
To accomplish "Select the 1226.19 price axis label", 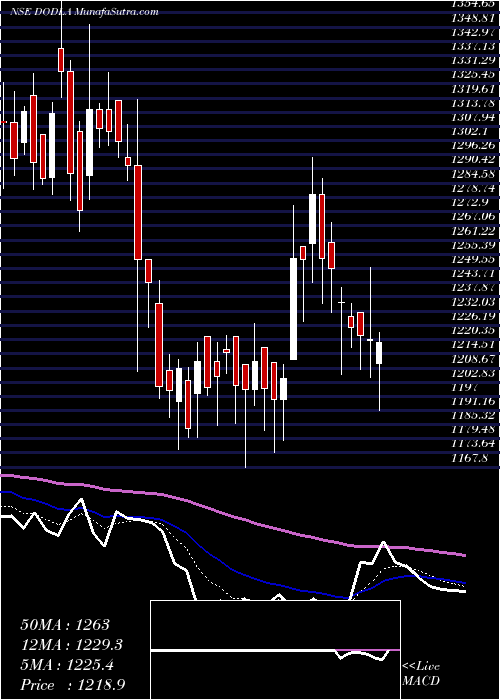I will click(474, 317).
